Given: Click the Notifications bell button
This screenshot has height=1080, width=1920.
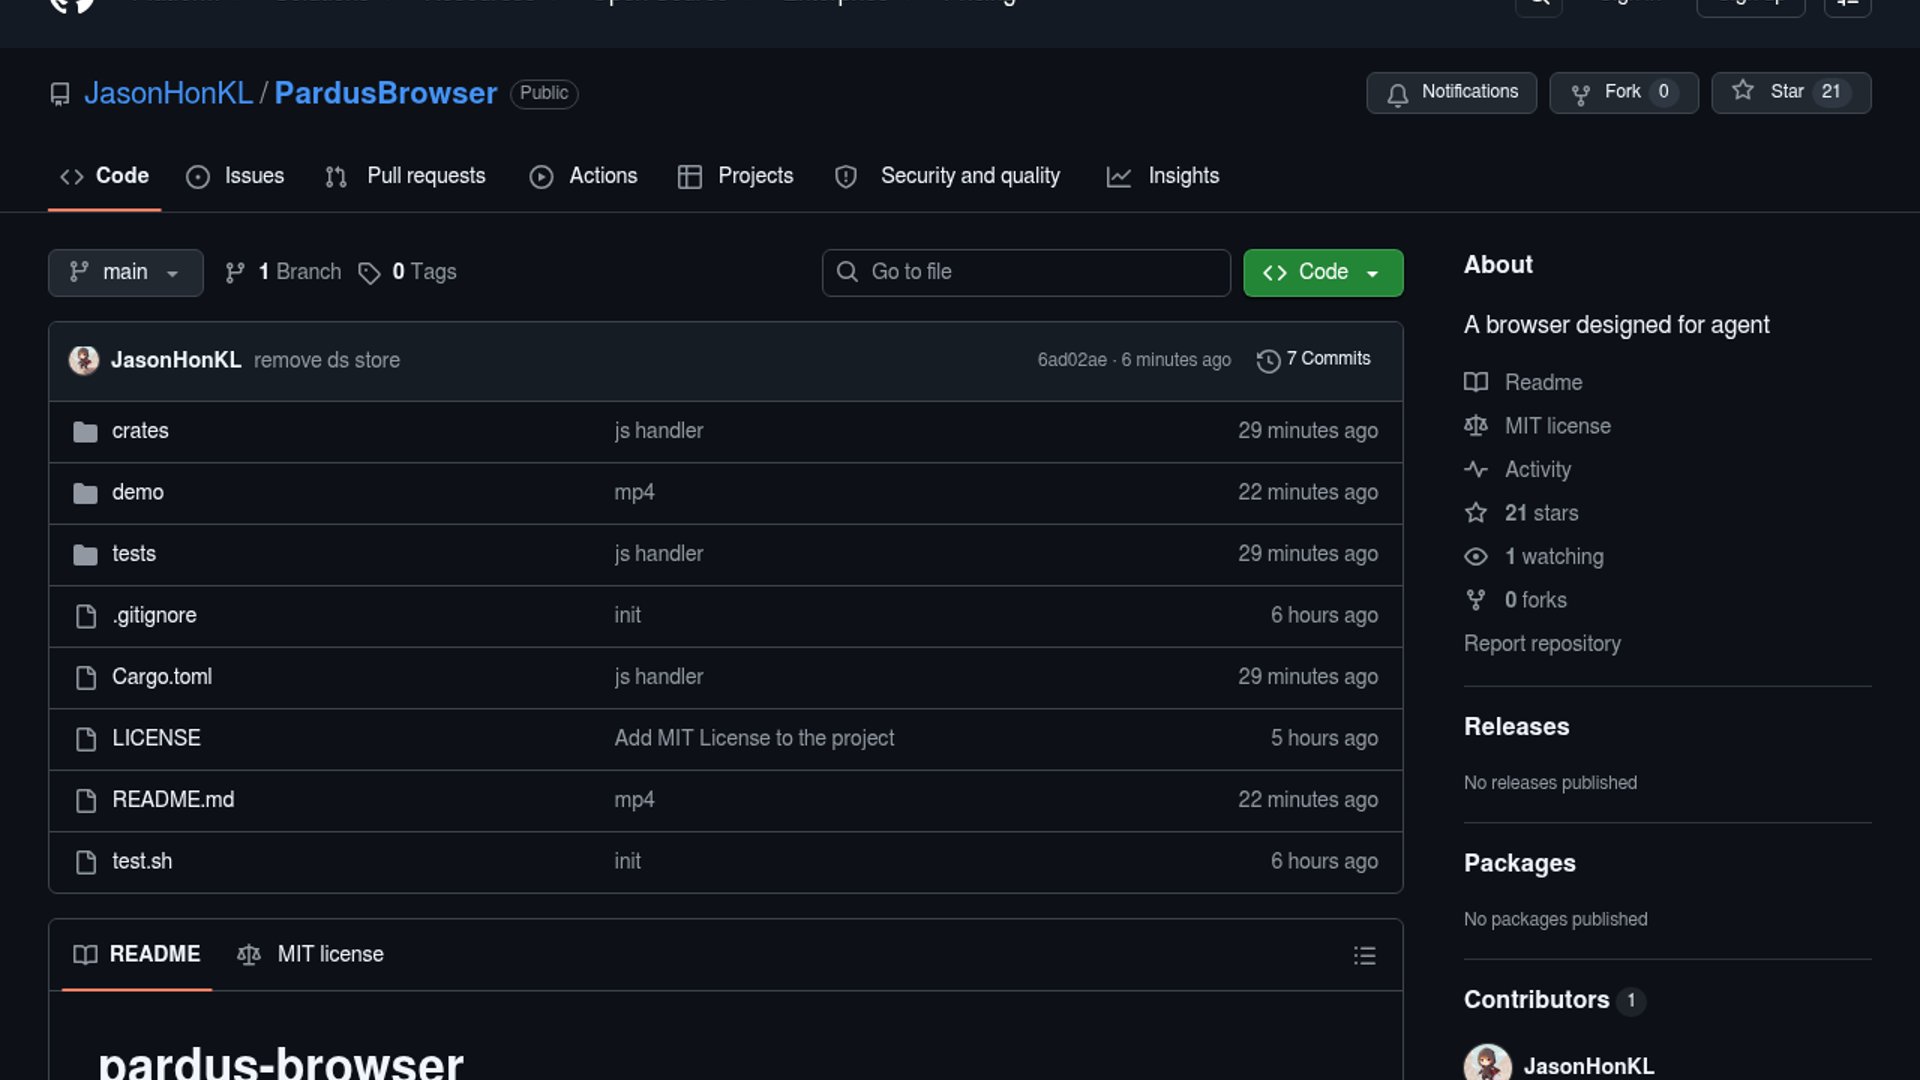Looking at the screenshot, I should click(1451, 92).
